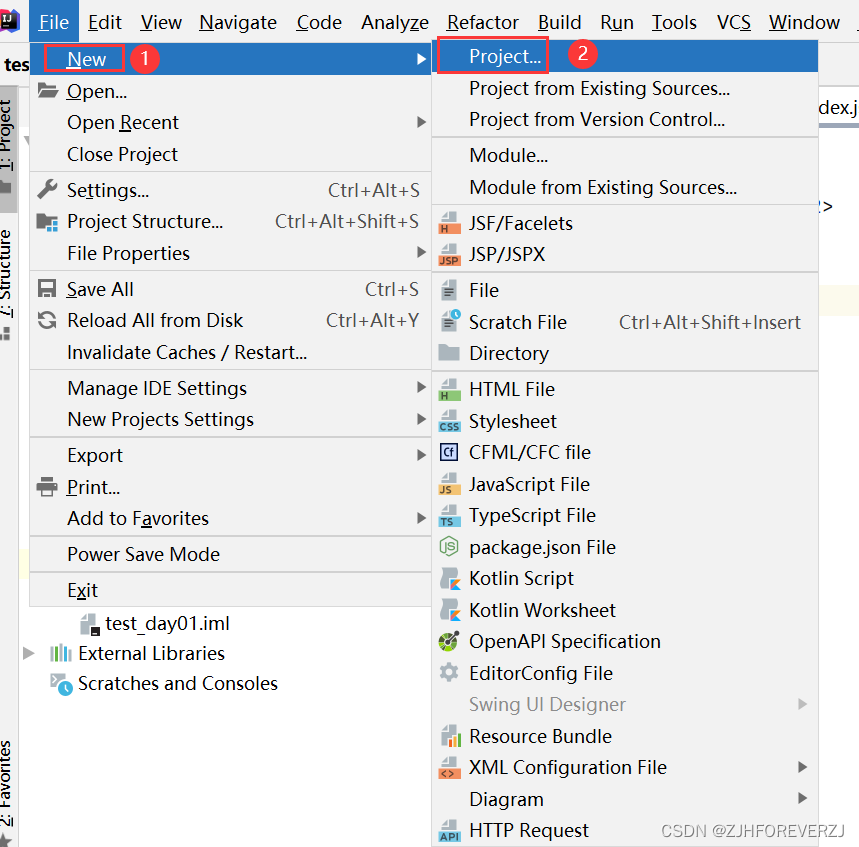Viewport: 859px width, 847px height.
Task: Expand the Export submenu arrow
Action: click(x=421, y=455)
